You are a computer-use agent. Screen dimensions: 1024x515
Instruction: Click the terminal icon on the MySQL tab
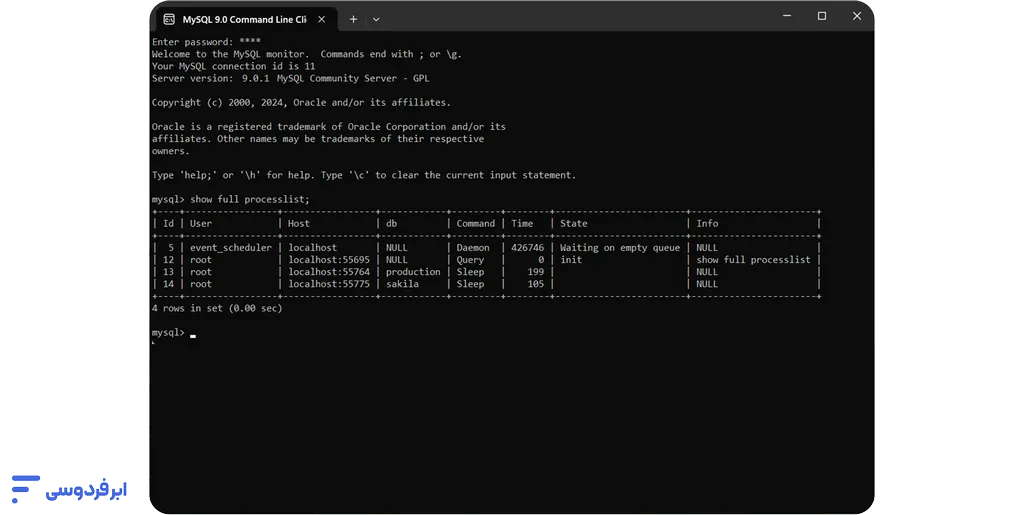(169, 20)
